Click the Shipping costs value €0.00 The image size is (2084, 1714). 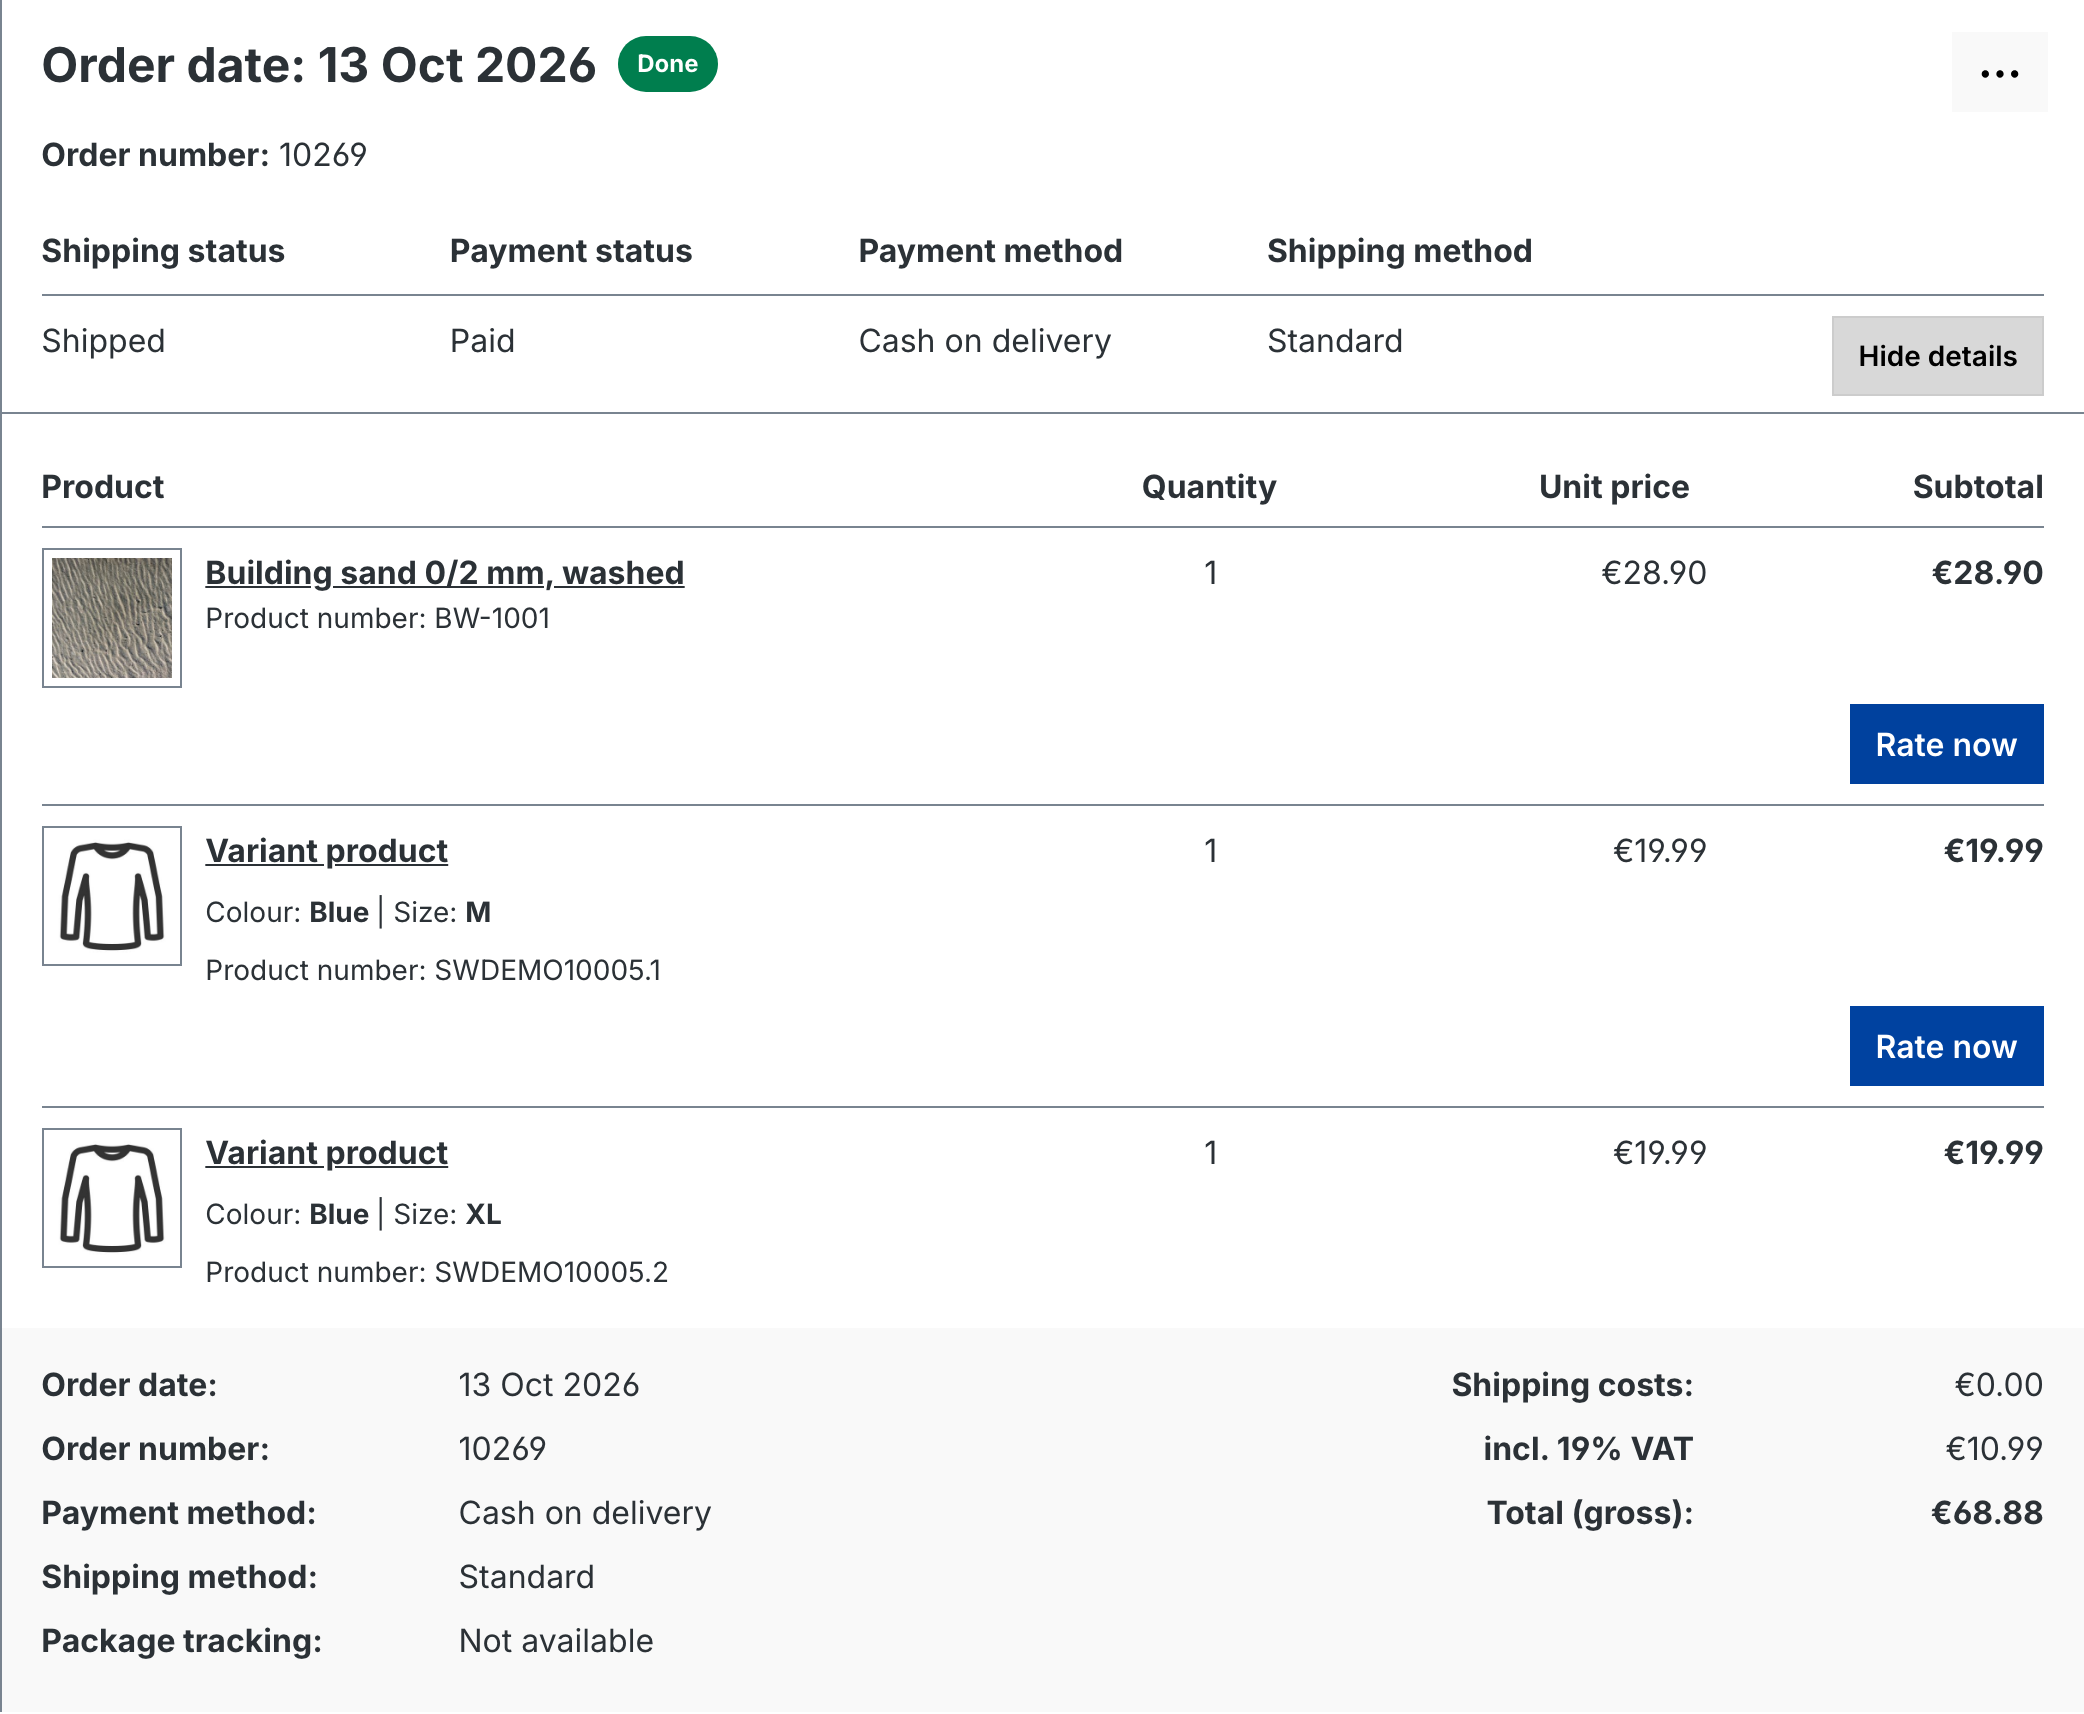pos(1999,1385)
